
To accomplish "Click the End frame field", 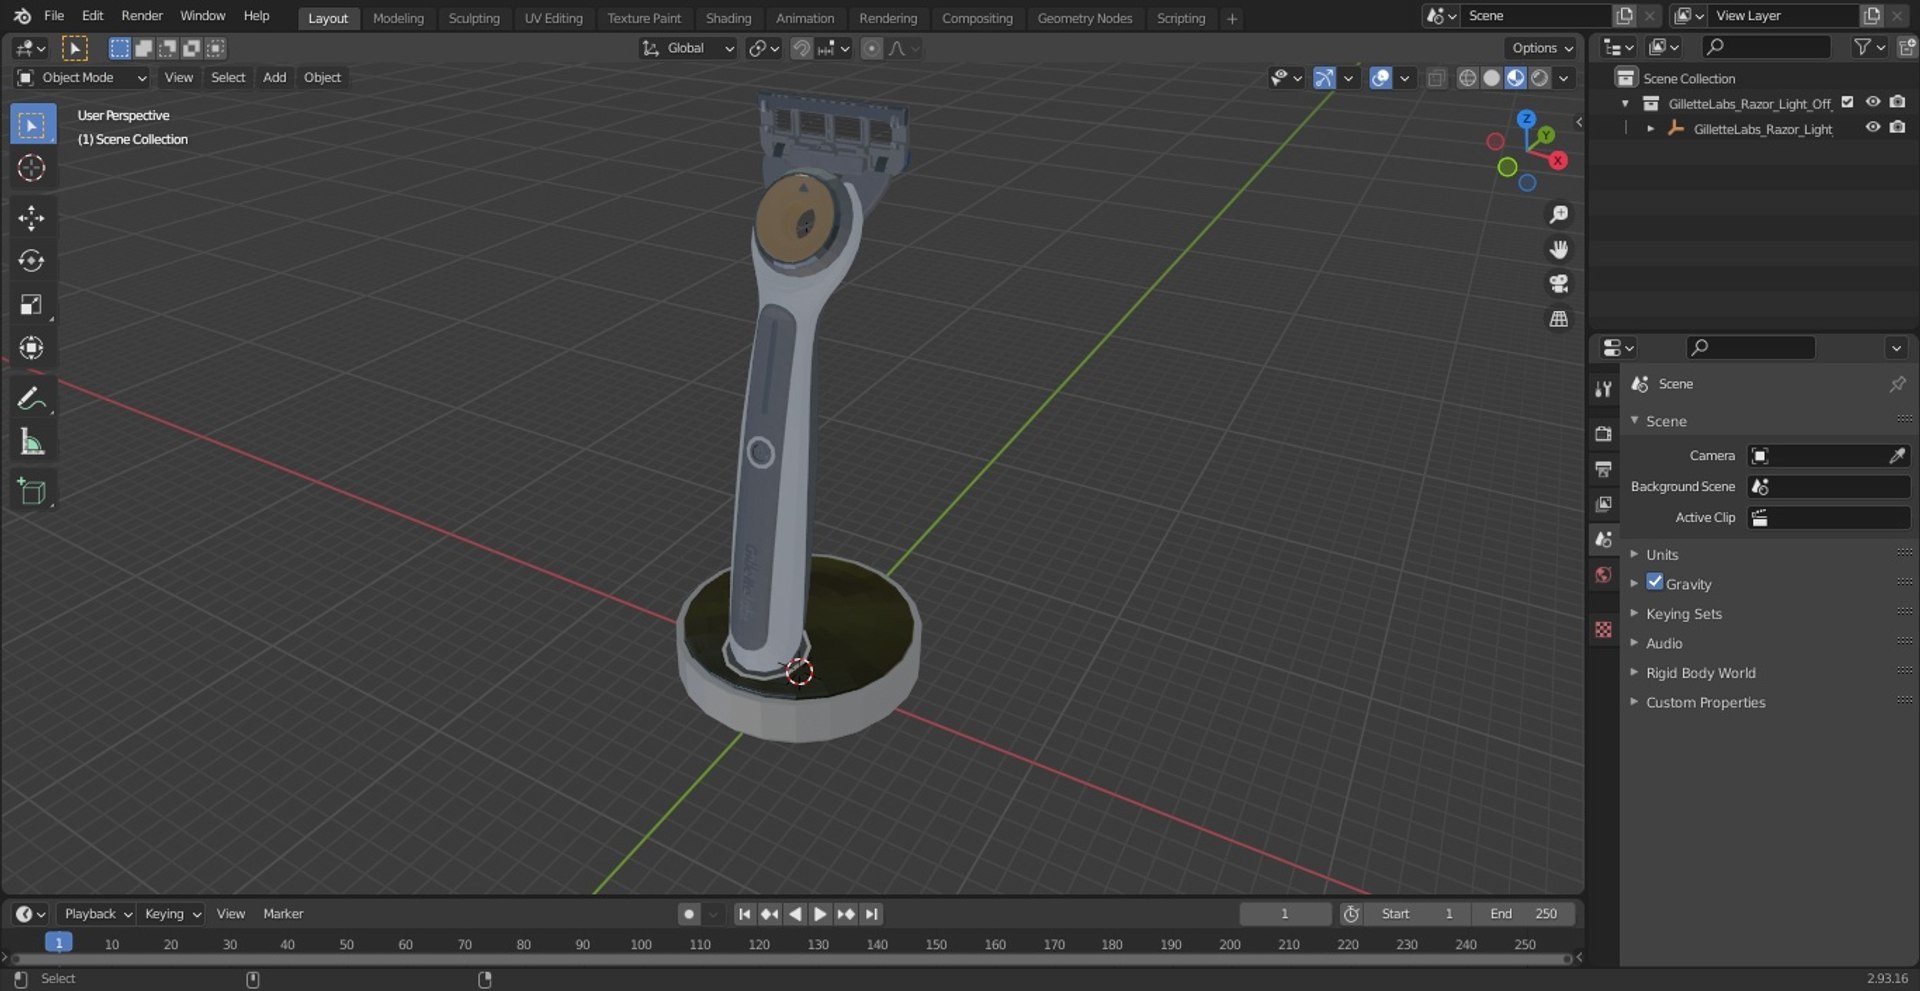I will (x=1523, y=914).
